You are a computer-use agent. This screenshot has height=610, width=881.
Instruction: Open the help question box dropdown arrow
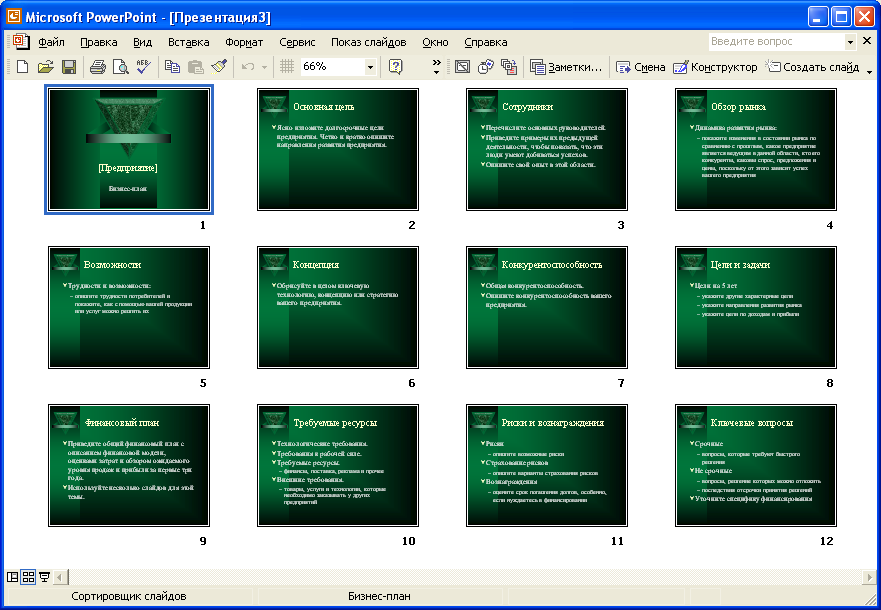tap(850, 42)
